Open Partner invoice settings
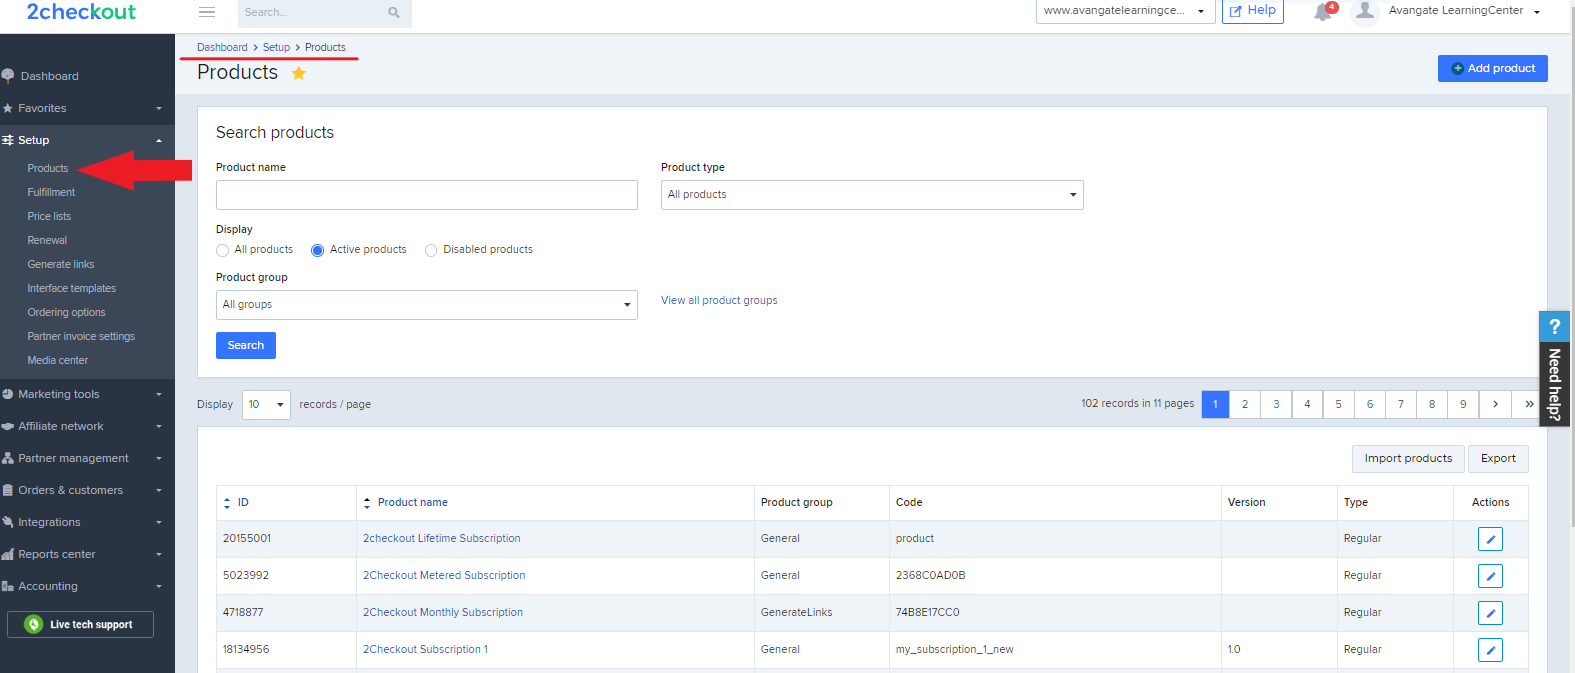 pos(81,336)
